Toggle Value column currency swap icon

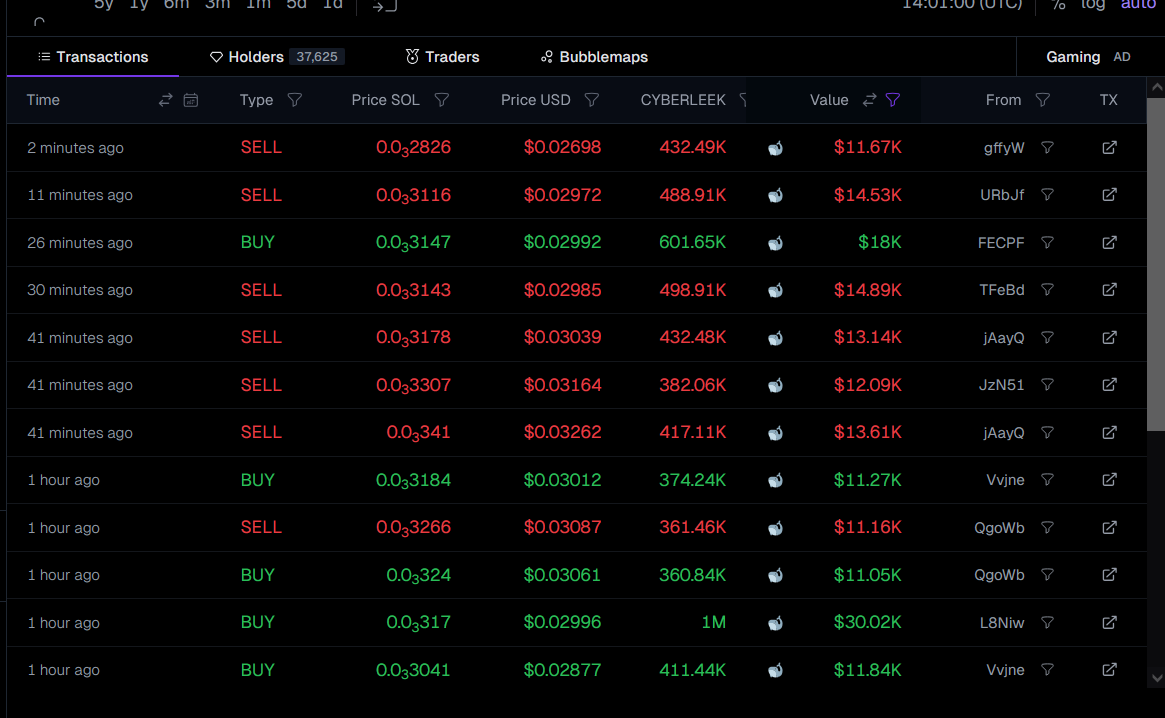[x=869, y=100]
